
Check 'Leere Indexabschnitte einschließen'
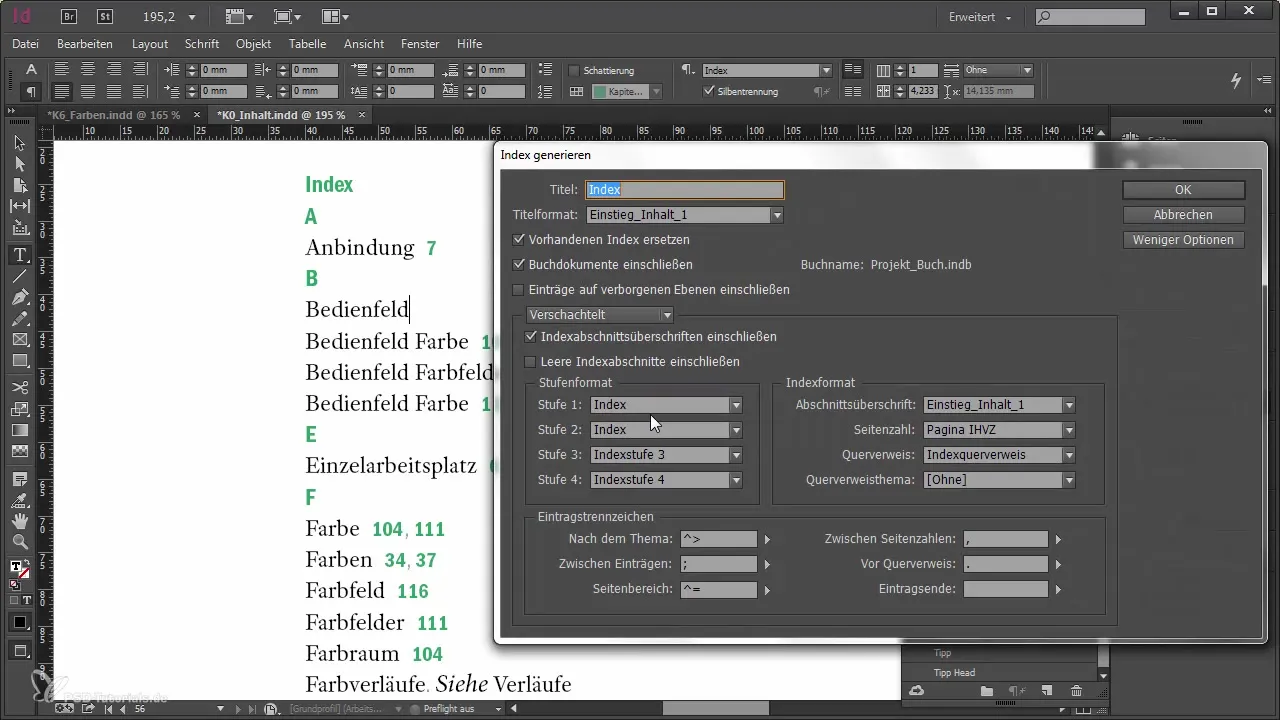(530, 362)
